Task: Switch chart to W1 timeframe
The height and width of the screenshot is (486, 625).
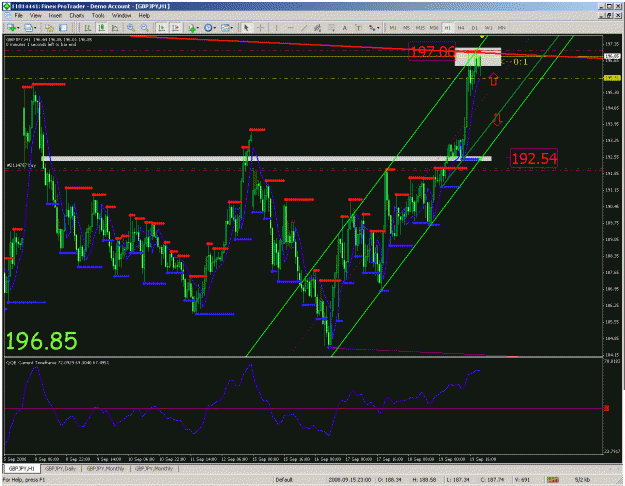Action: click(488, 28)
